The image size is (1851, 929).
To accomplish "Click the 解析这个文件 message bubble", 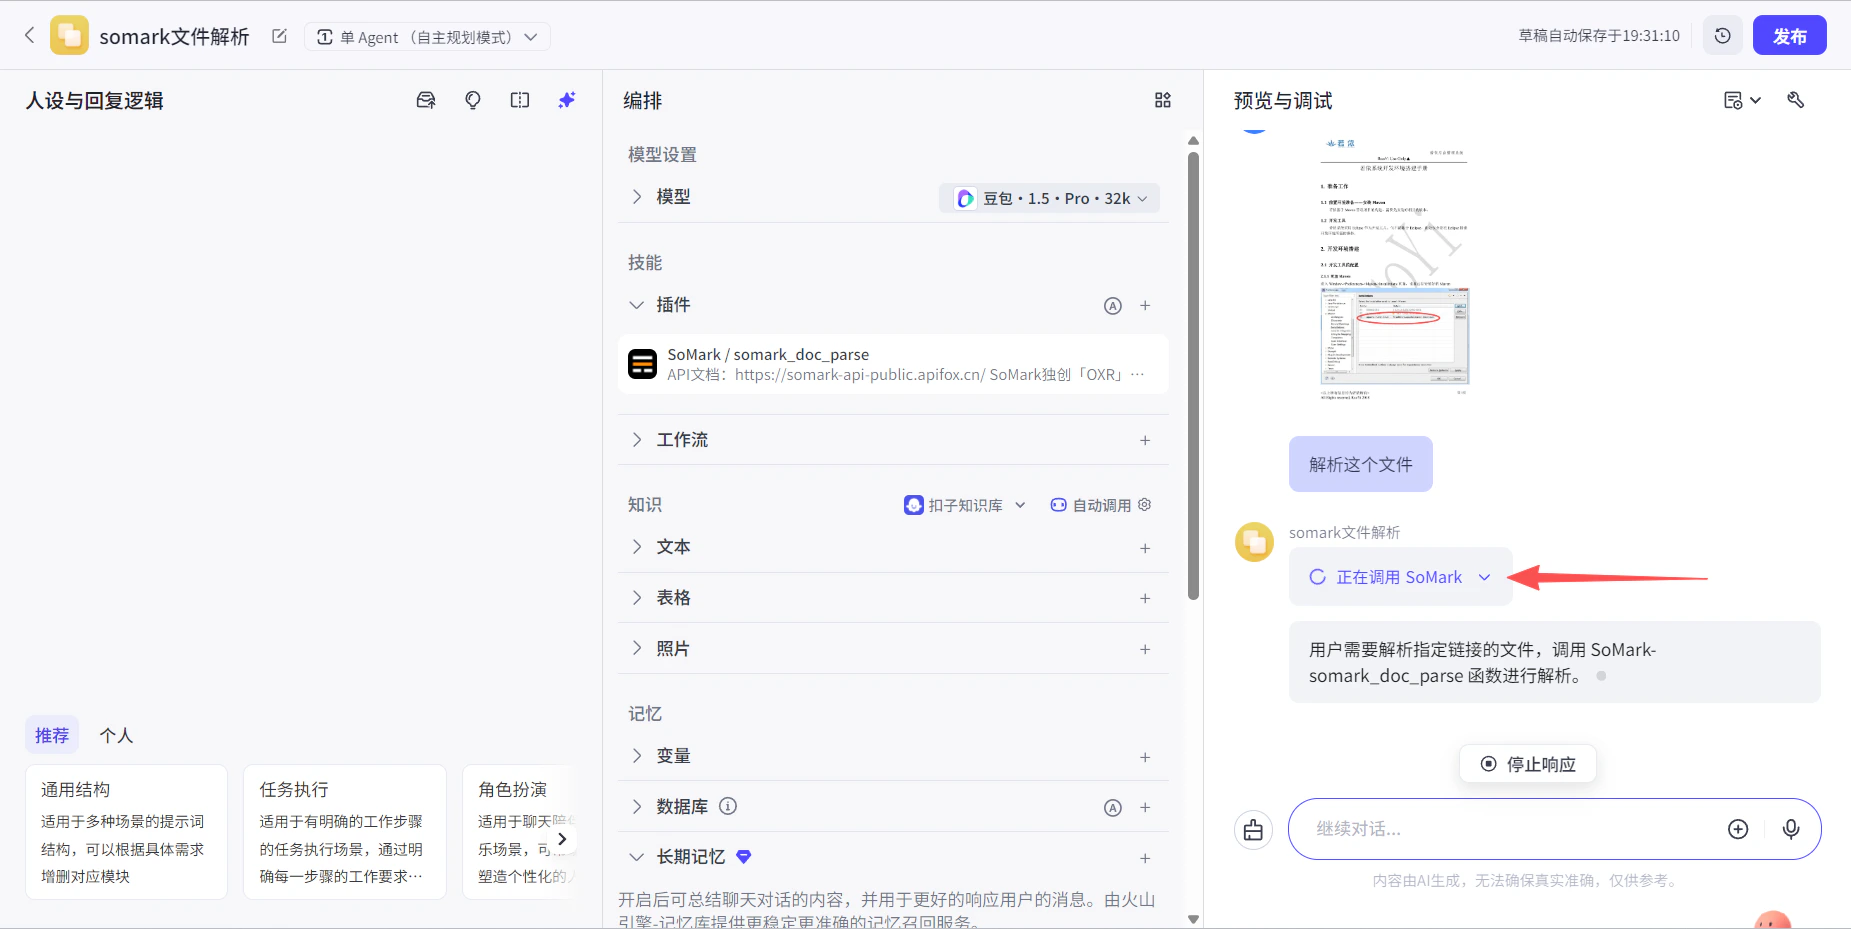I will tap(1360, 464).
